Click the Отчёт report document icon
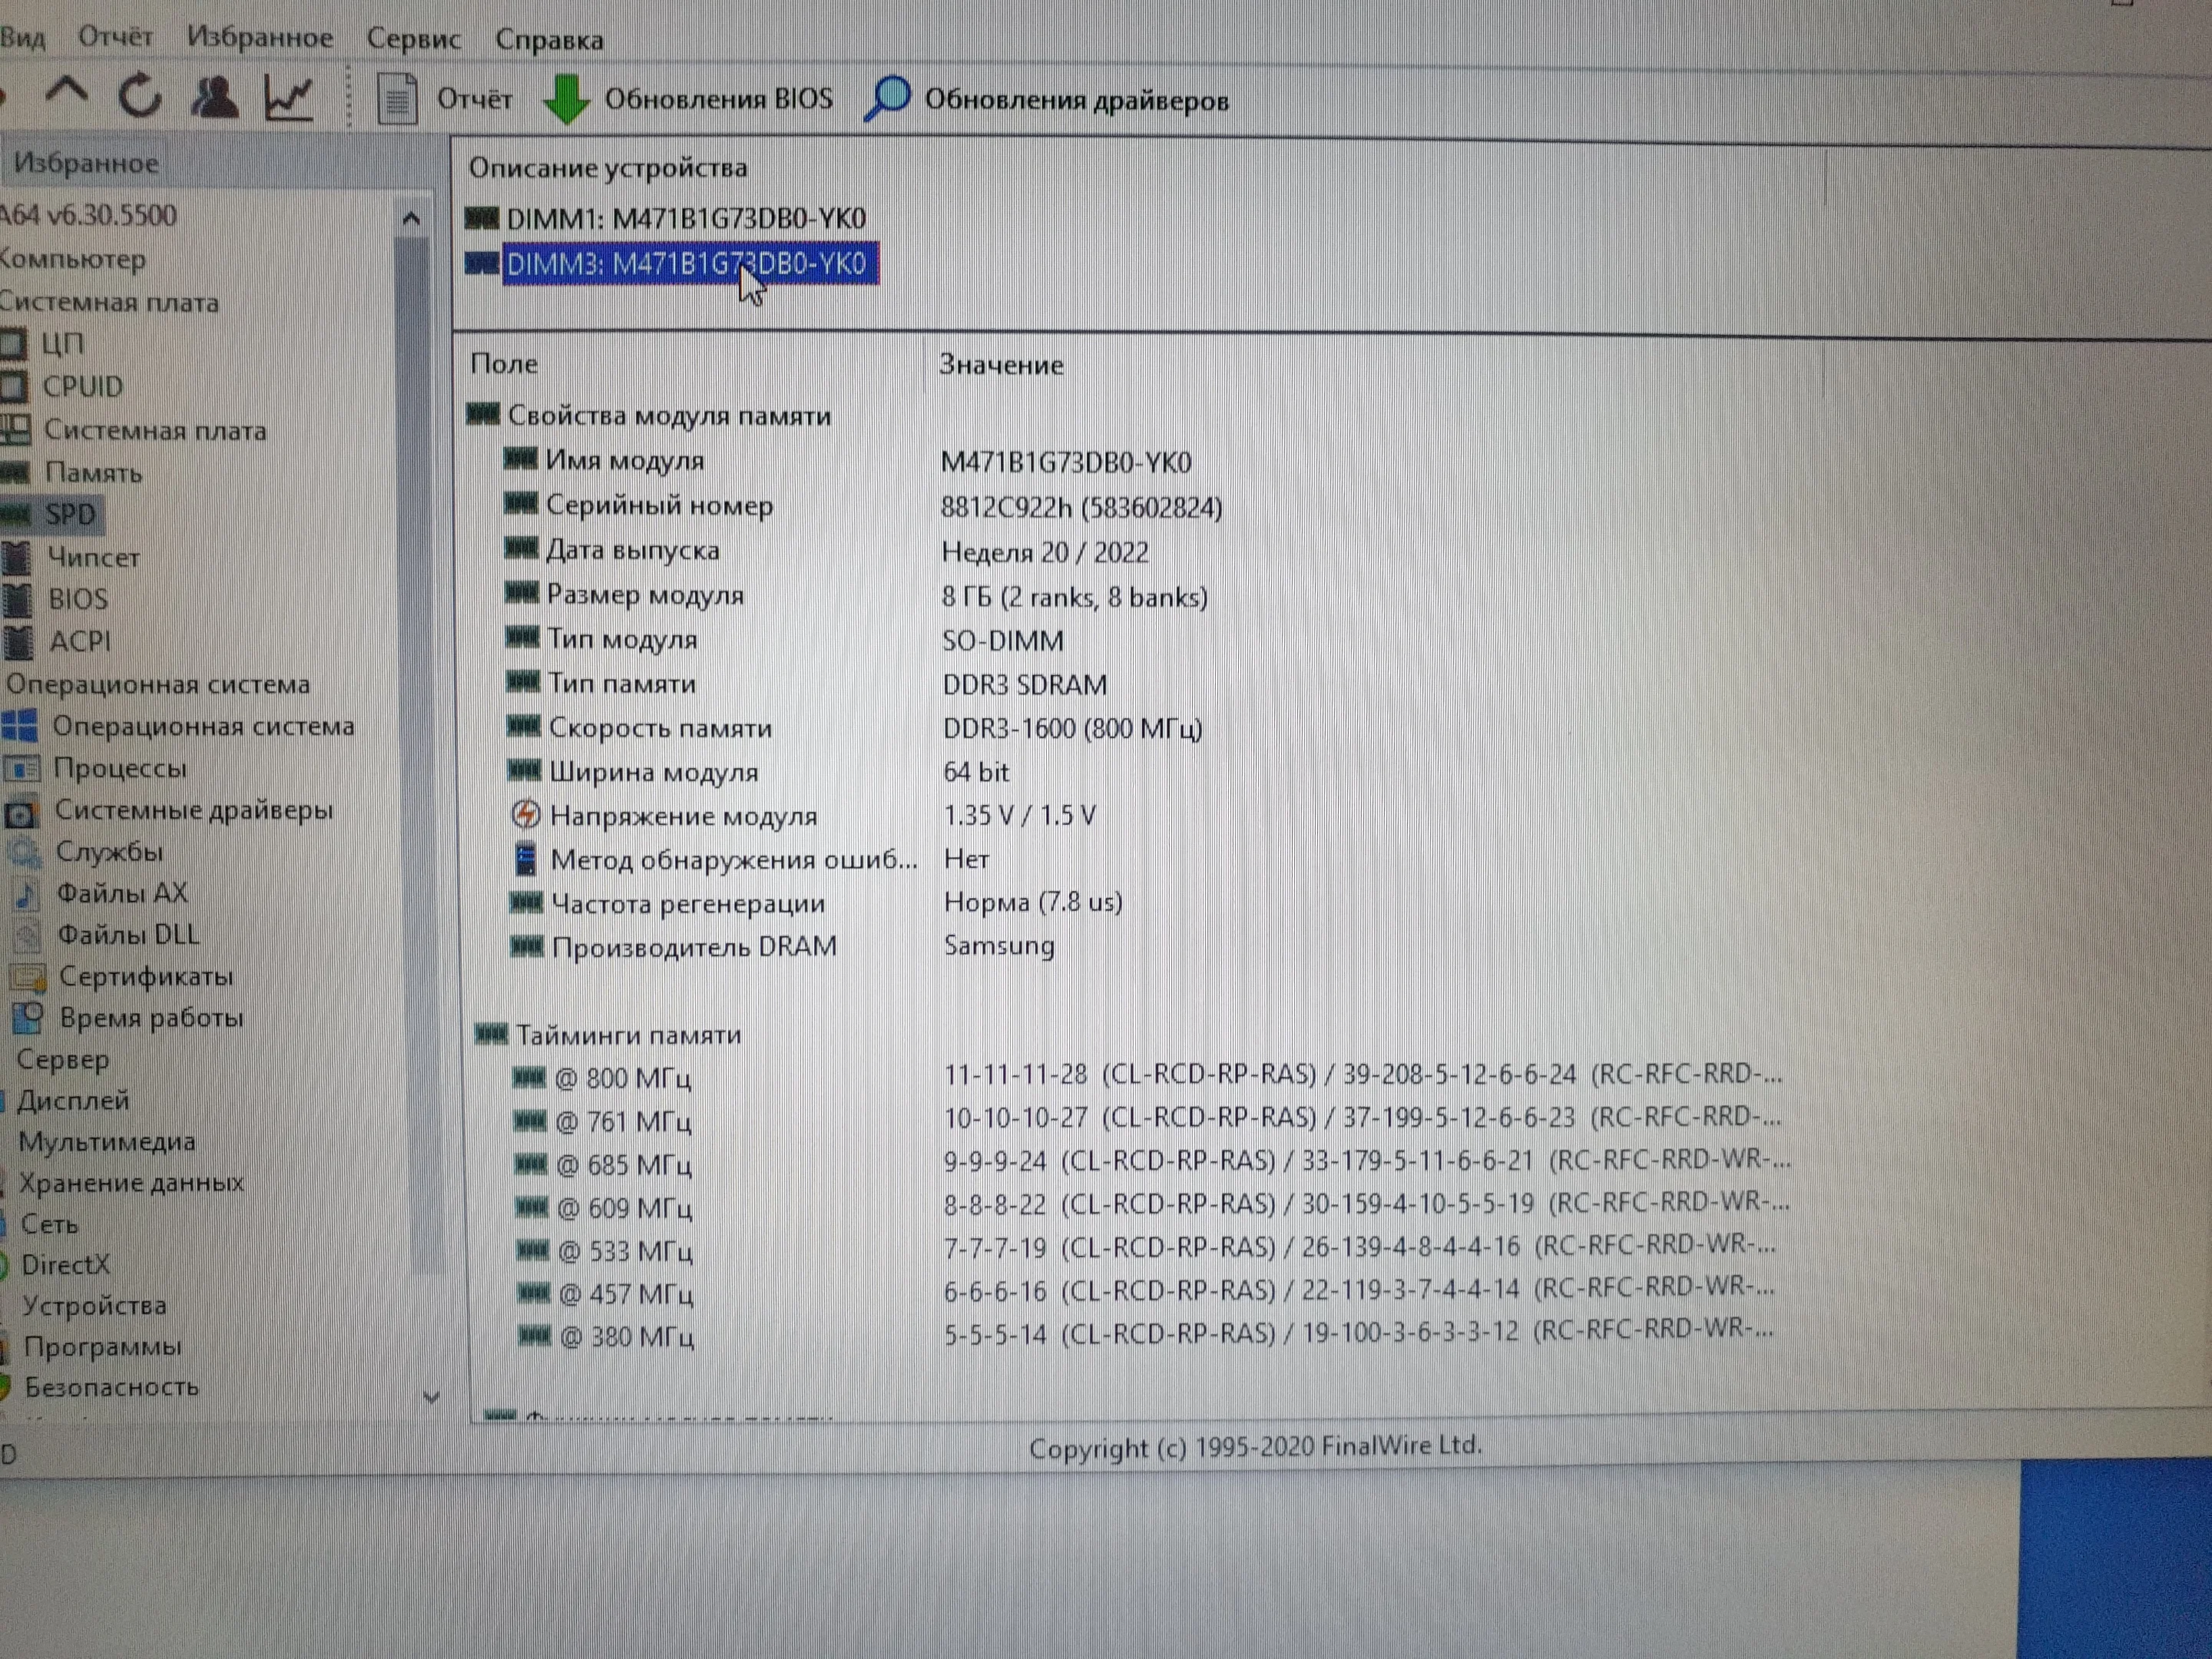2212x1659 pixels. [x=397, y=99]
